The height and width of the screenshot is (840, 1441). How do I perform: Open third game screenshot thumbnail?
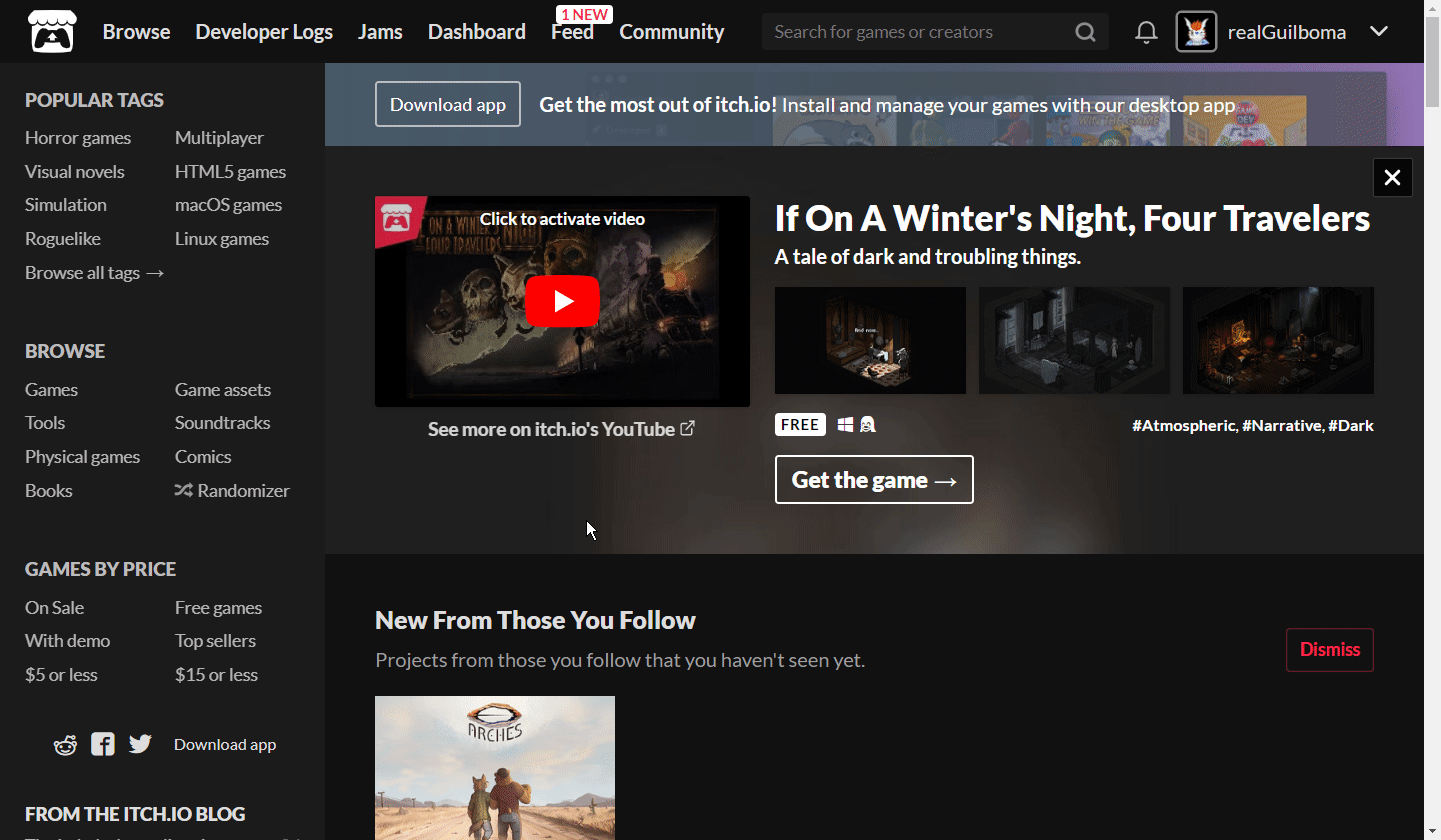[x=1278, y=340]
